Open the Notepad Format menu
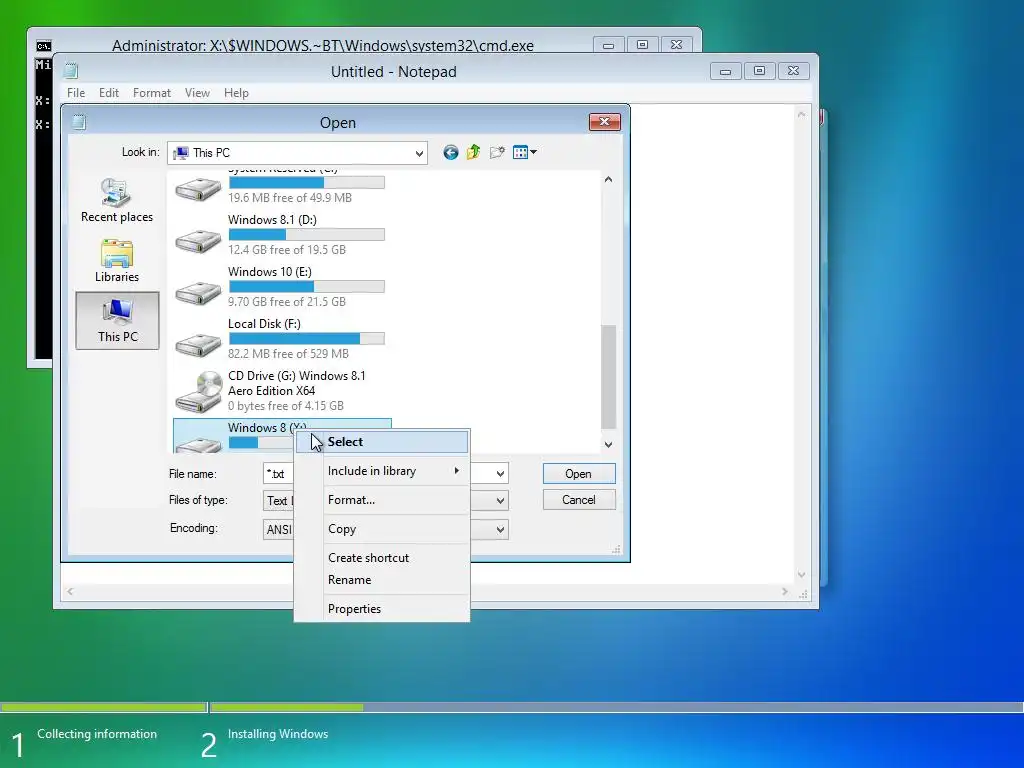Viewport: 1024px width, 768px height. click(152, 93)
